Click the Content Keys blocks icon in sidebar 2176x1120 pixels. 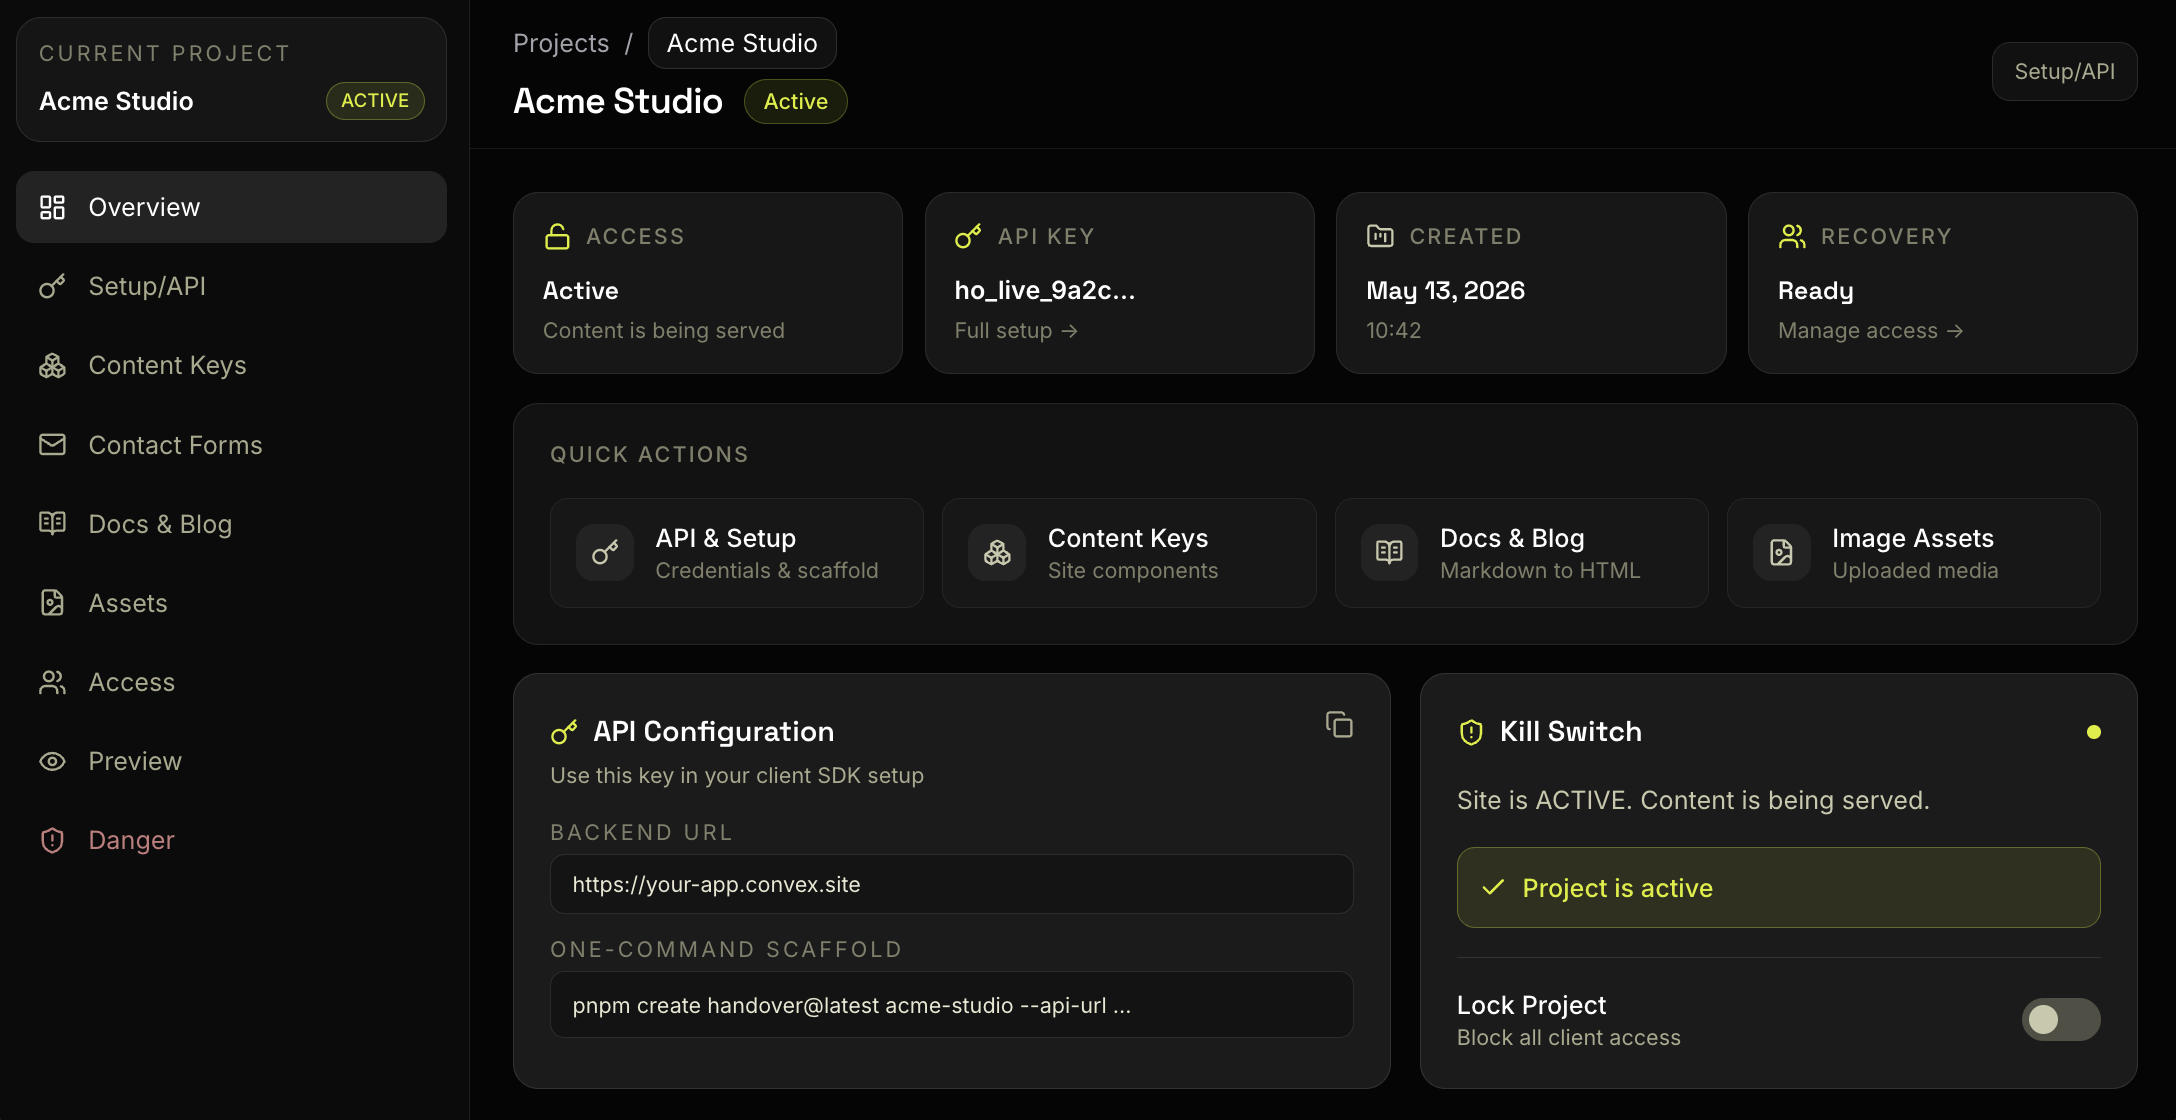[52, 366]
